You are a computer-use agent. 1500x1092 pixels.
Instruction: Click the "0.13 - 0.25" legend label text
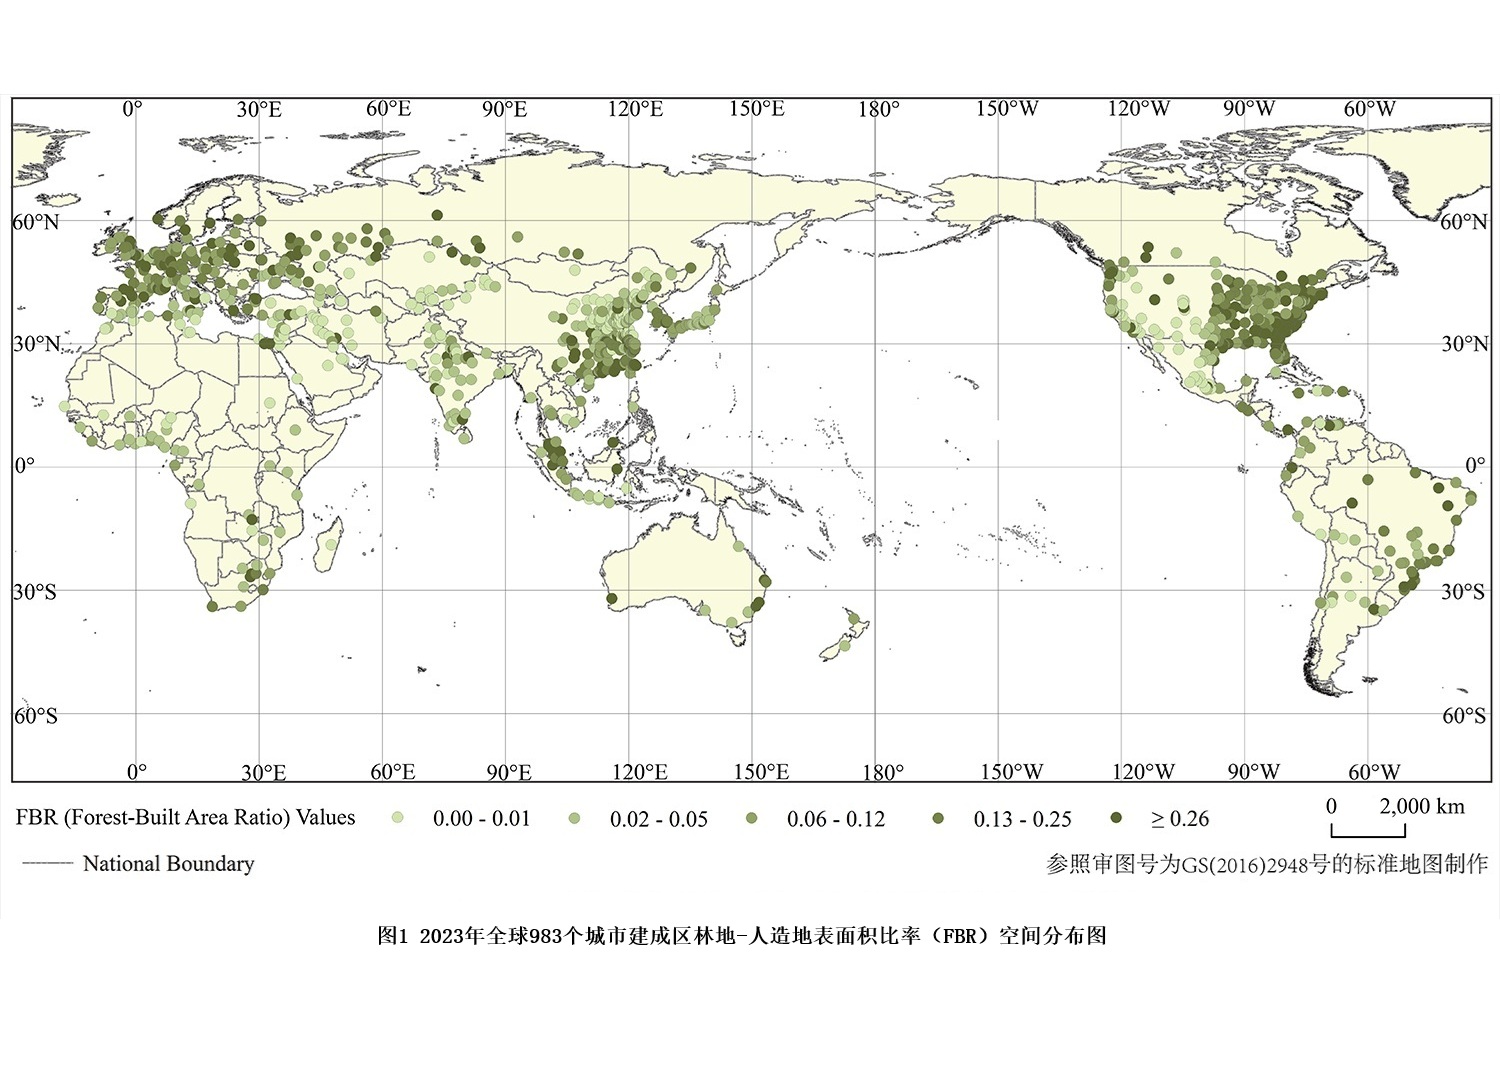pos(1022,819)
